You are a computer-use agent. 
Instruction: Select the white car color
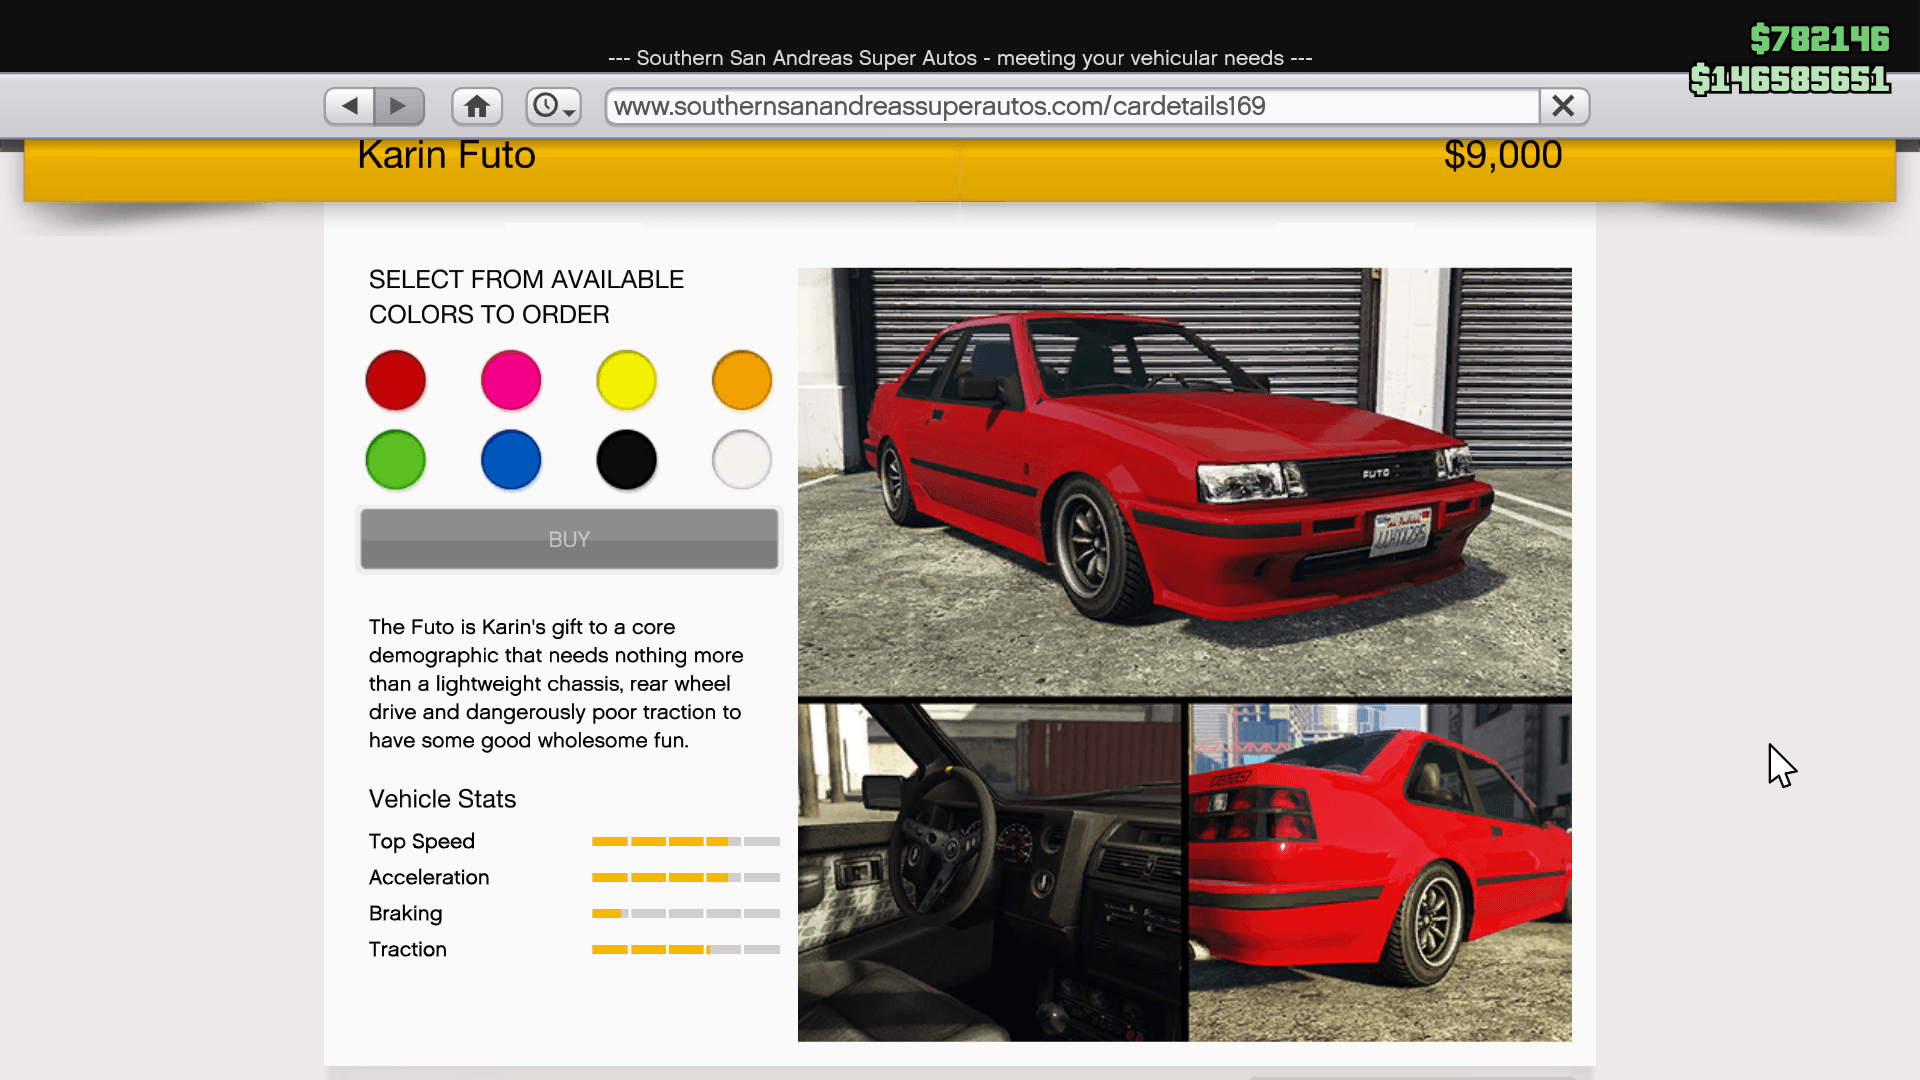pos(742,460)
